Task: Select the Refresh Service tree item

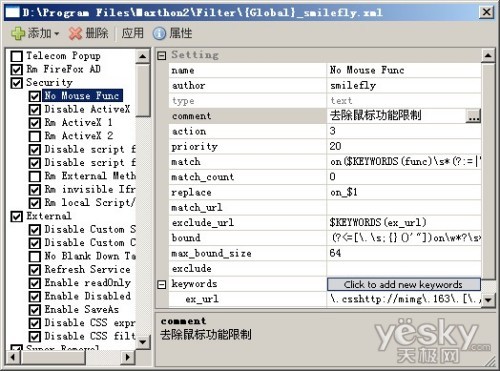Action: click(x=87, y=269)
